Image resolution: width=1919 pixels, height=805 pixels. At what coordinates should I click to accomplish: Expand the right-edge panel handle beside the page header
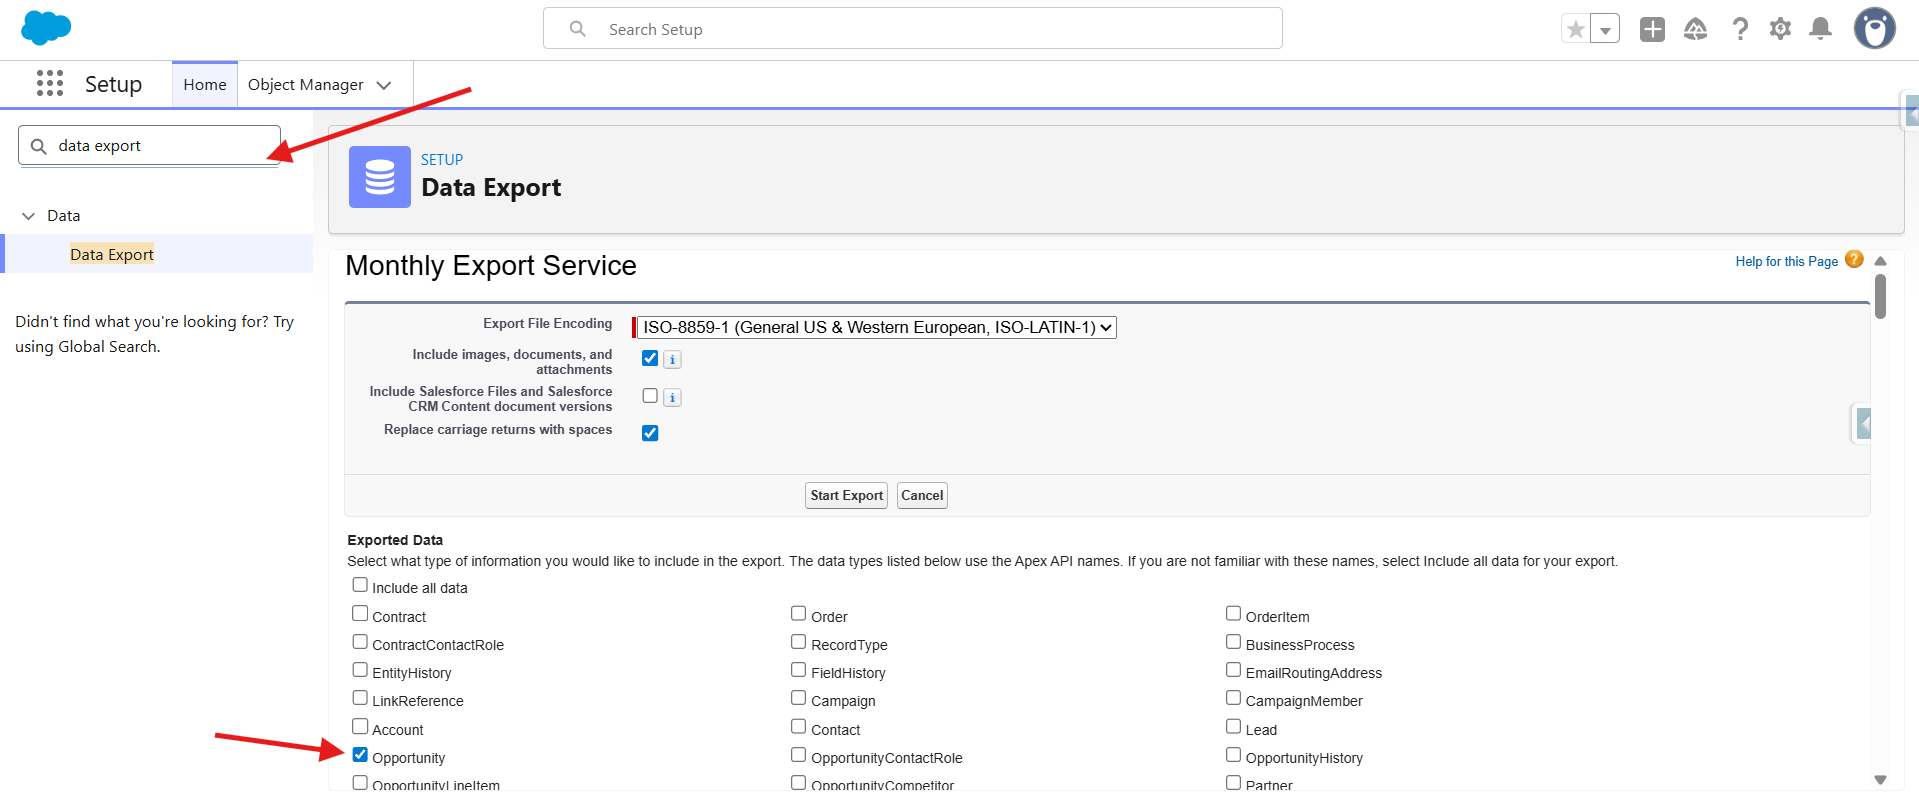coord(1910,113)
